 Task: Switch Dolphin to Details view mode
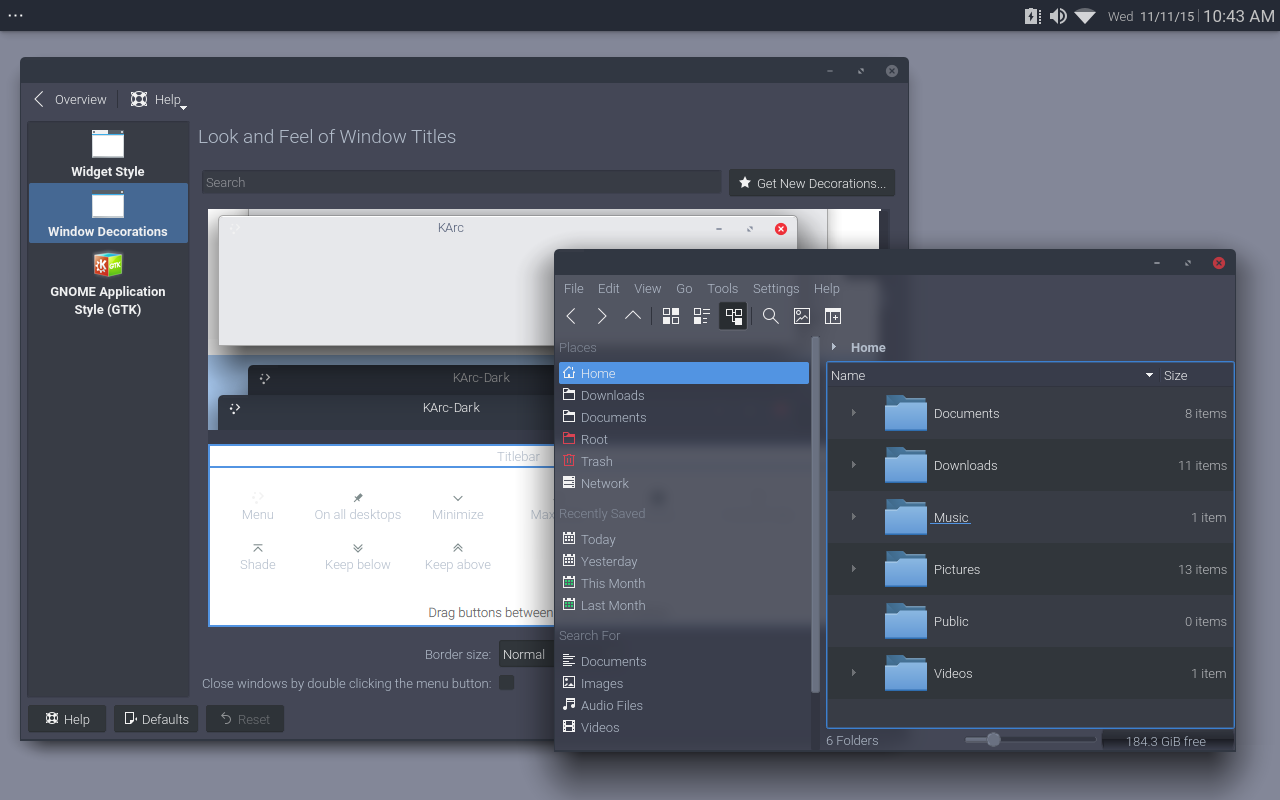tap(733, 316)
